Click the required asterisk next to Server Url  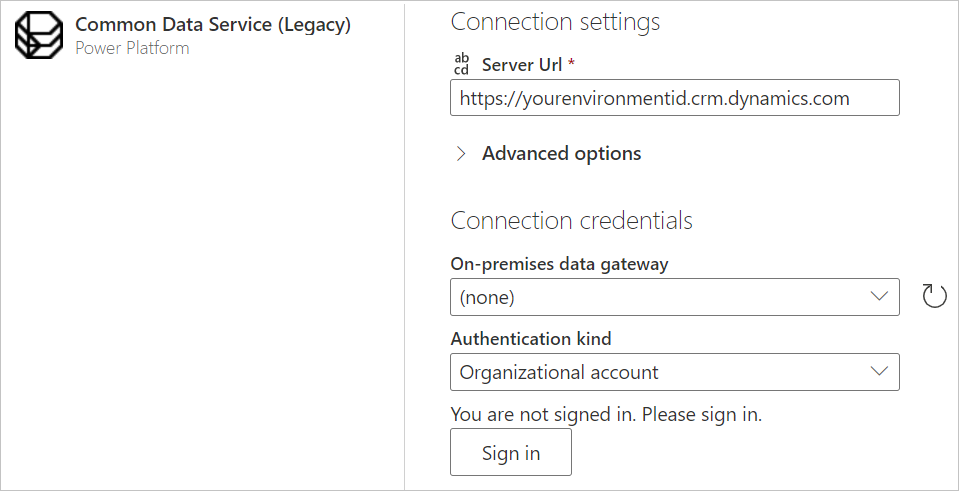[x=571, y=65]
